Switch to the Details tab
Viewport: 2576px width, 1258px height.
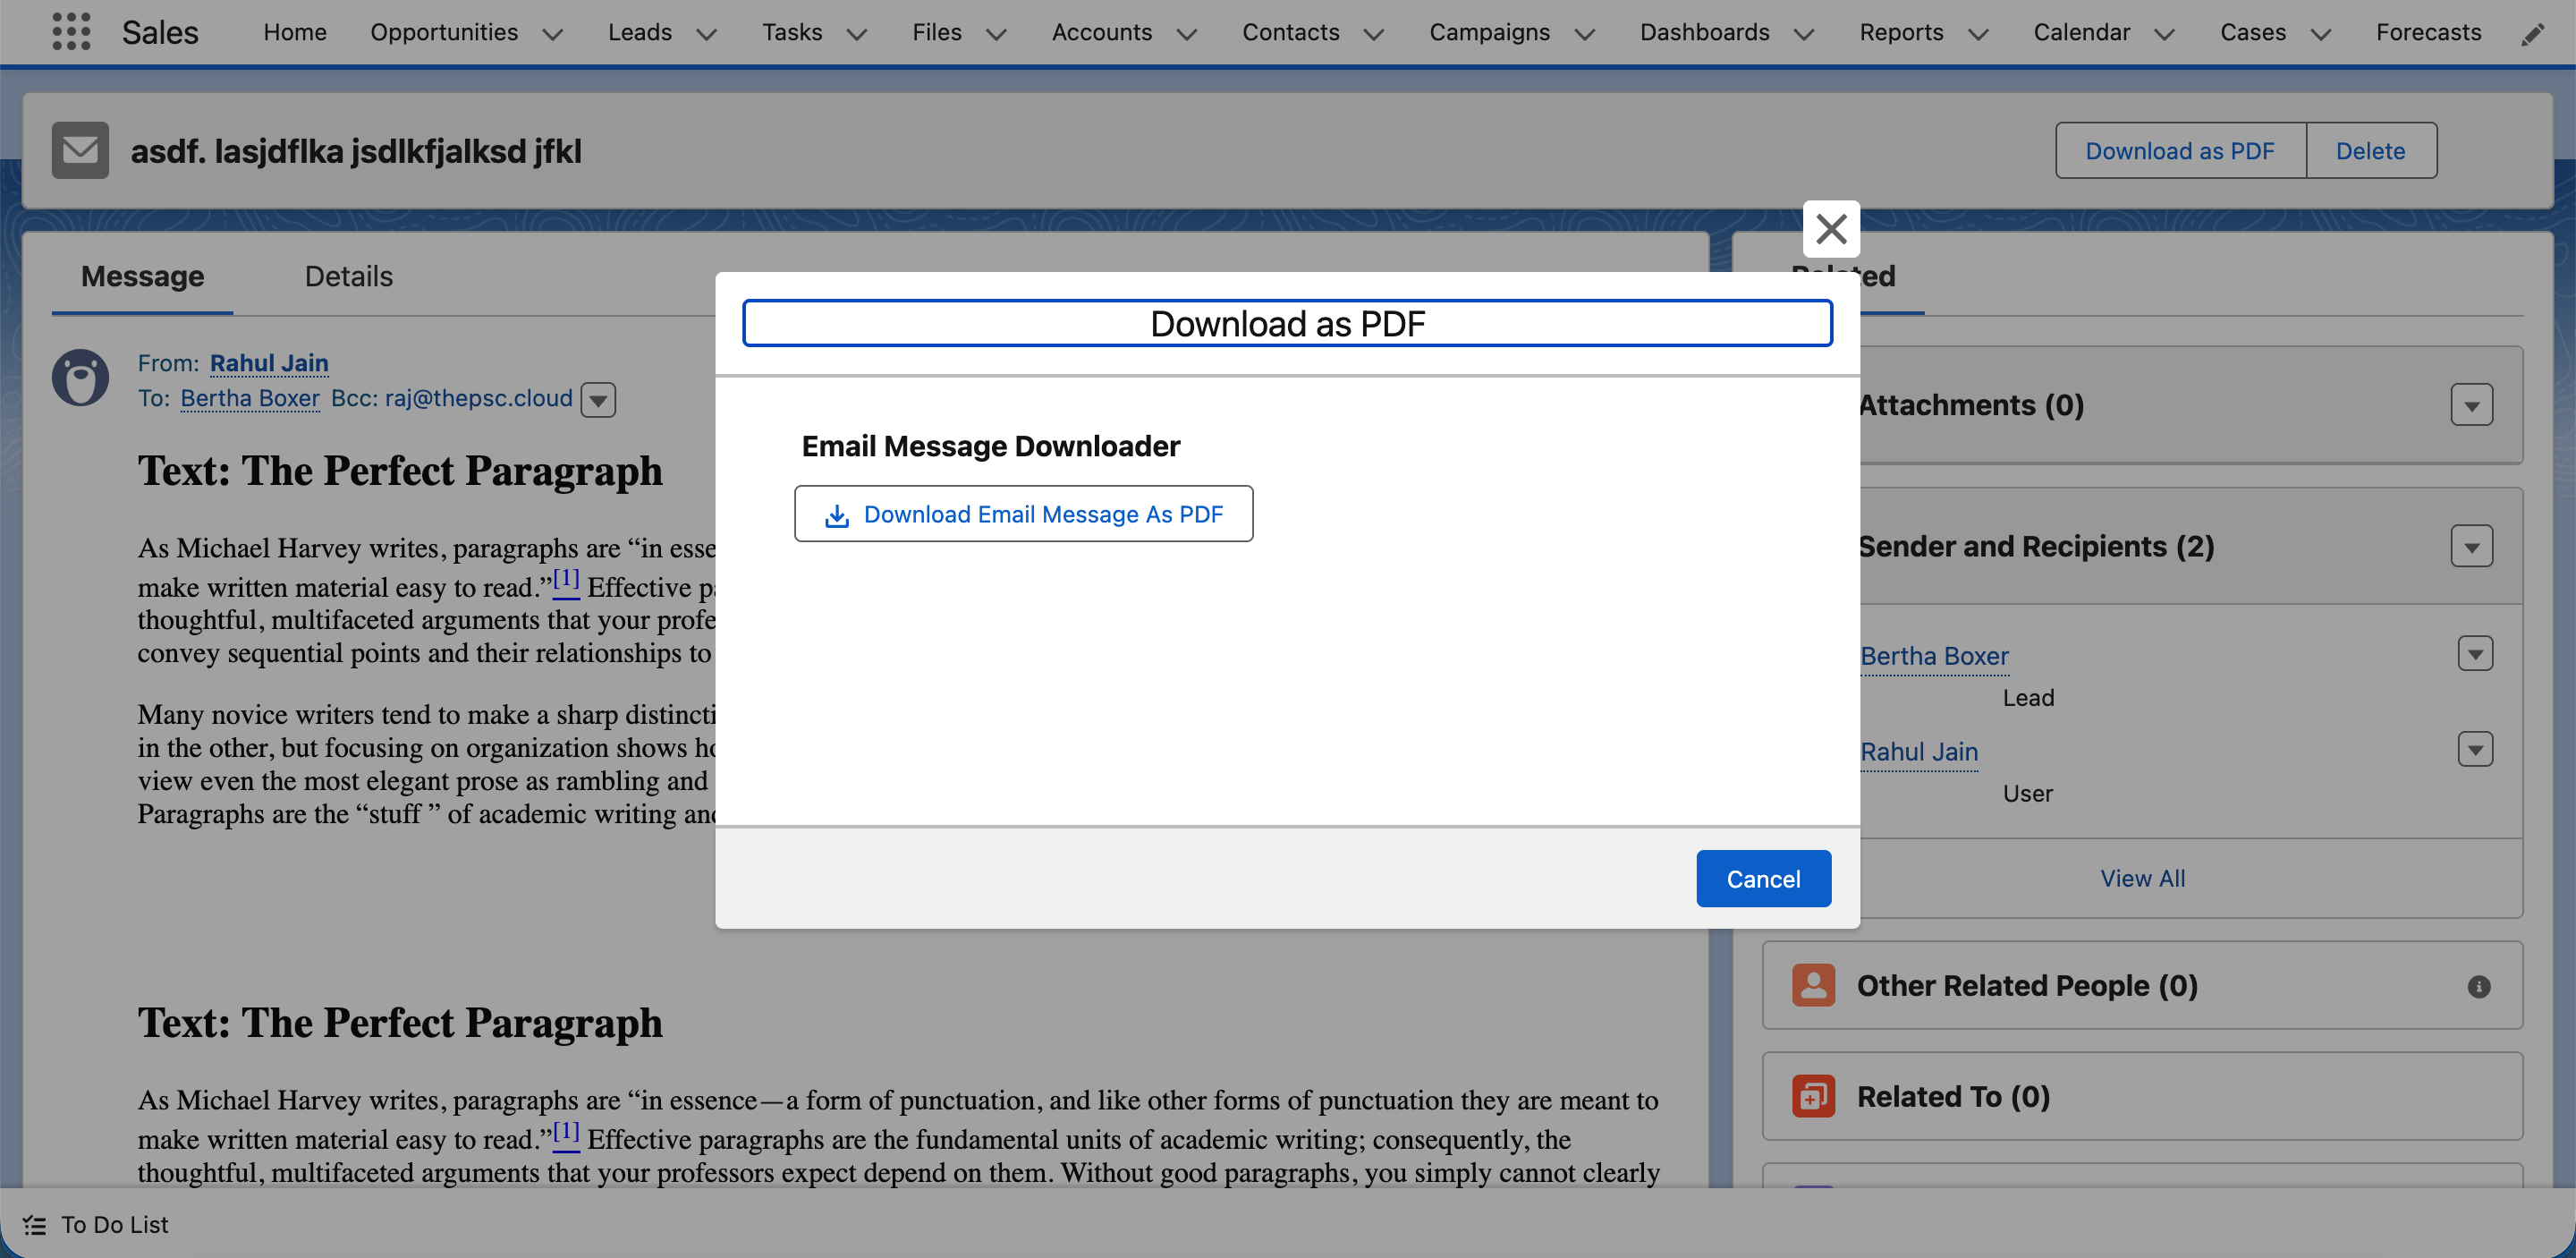point(348,276)
